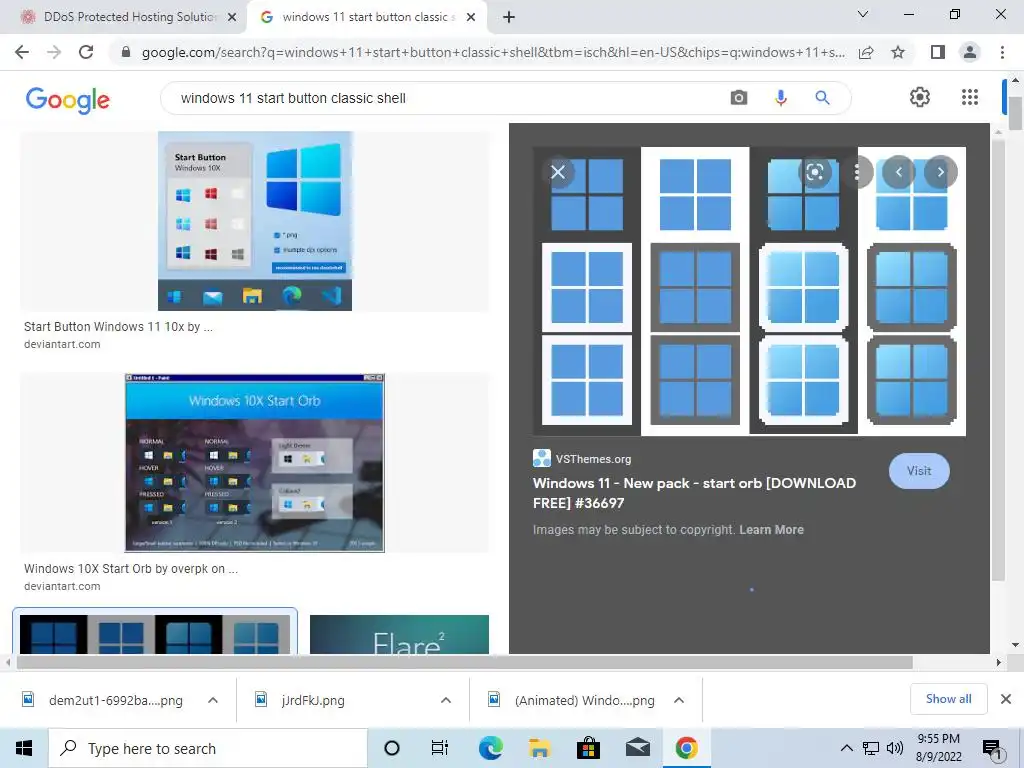Open Cortana circle on taskbar
The height and width of the screenshot is (768, 1024).
point(391,748)
